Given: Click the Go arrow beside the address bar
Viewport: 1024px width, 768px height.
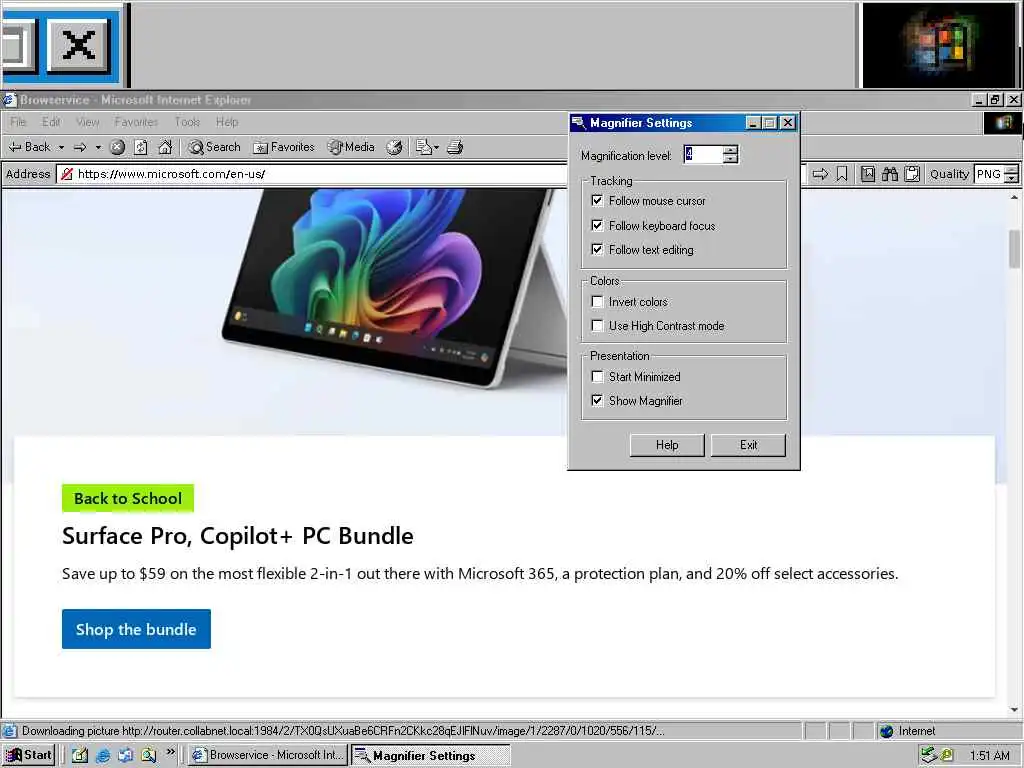Looking at the screenshot, I should point(820,174).
